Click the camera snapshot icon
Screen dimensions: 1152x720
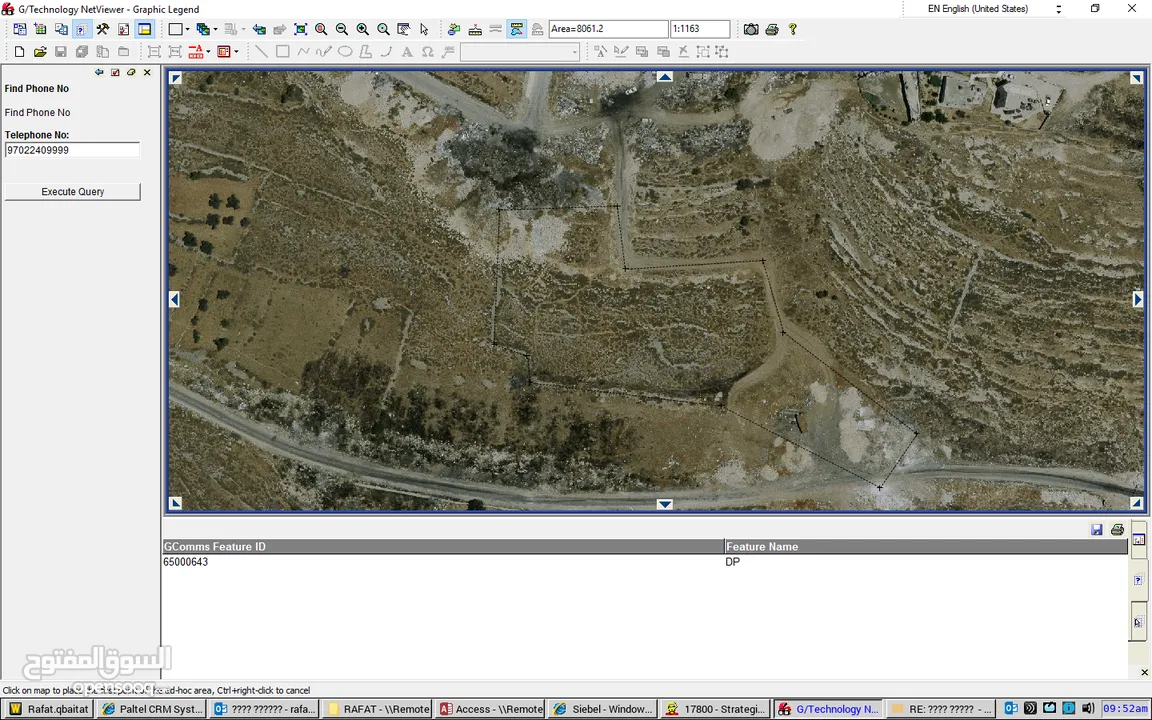click(x=751, y=30)
